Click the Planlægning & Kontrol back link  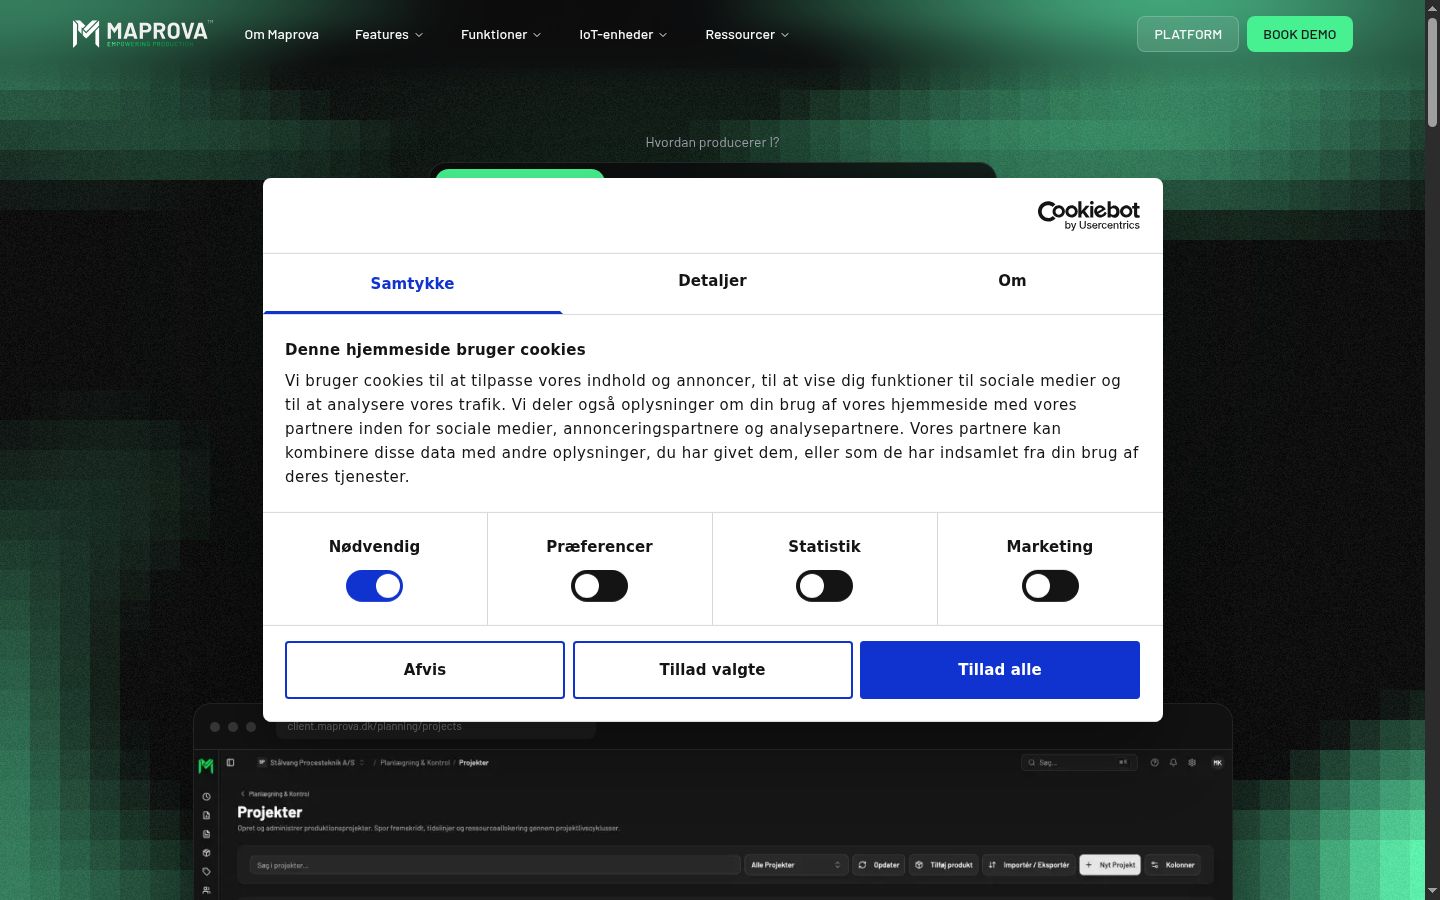[275, 794]
